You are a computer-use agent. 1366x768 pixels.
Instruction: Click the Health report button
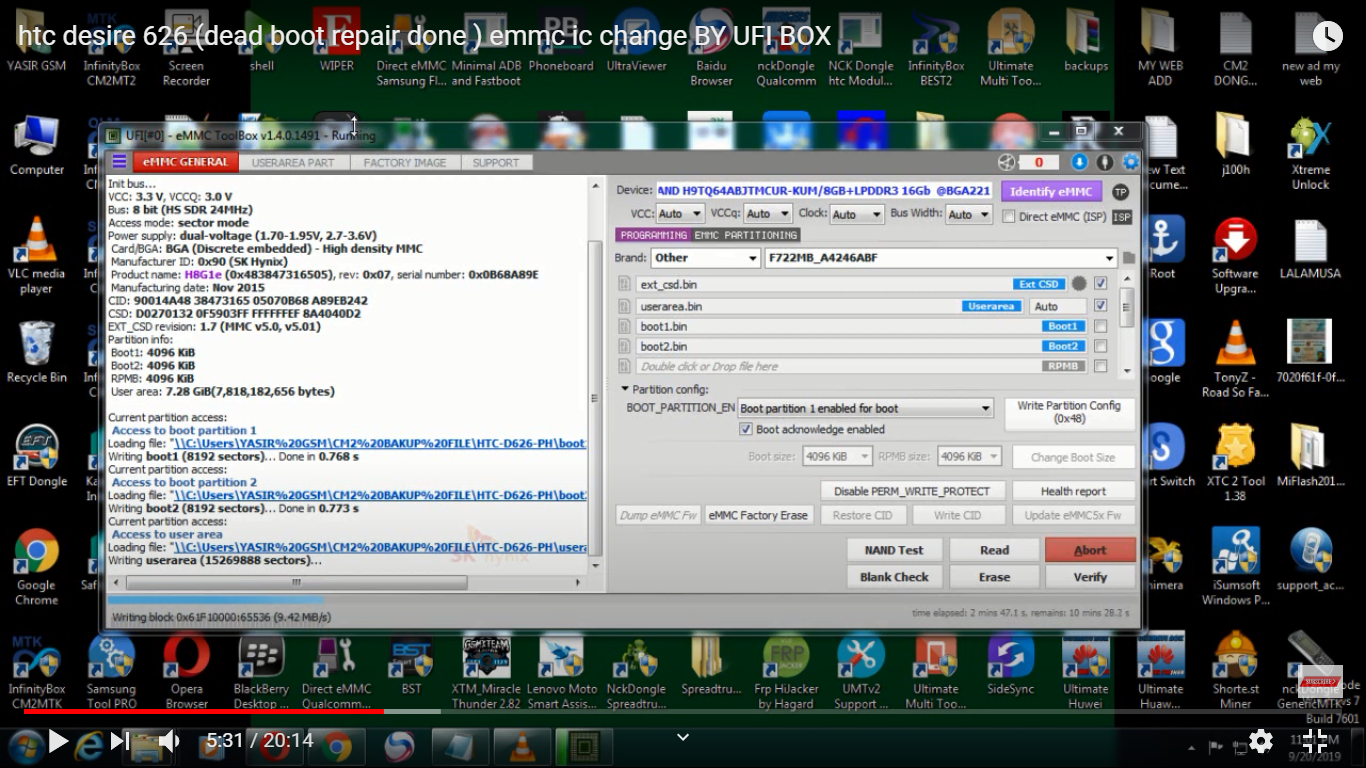pyautogui.click(x=1073, y=491)
